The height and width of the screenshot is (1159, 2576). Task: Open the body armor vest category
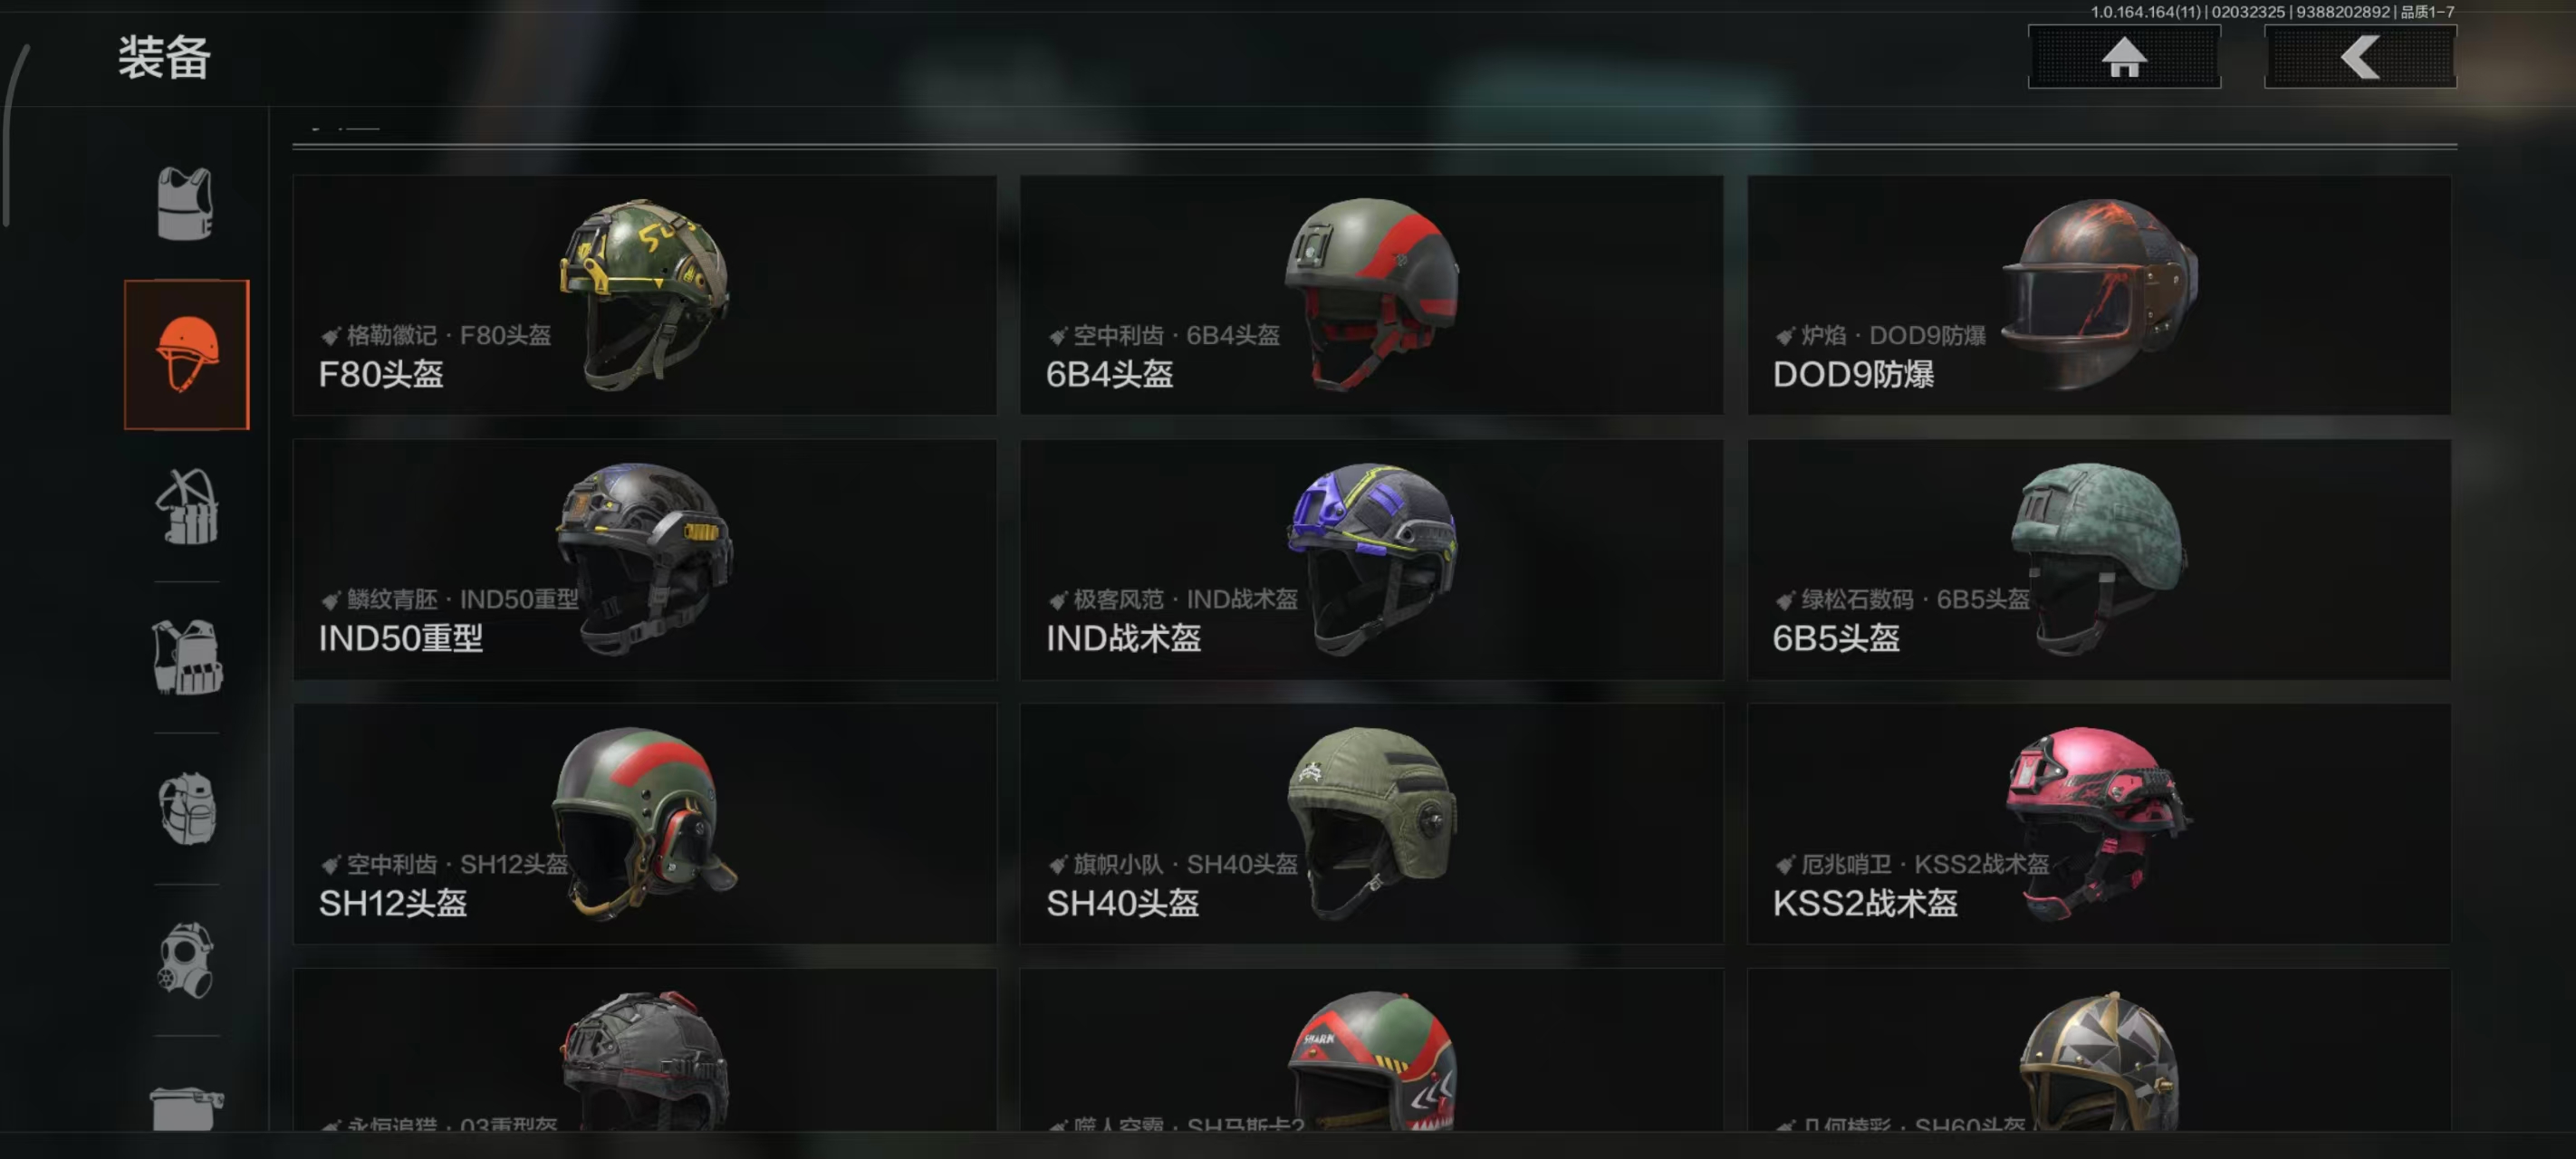186,204
